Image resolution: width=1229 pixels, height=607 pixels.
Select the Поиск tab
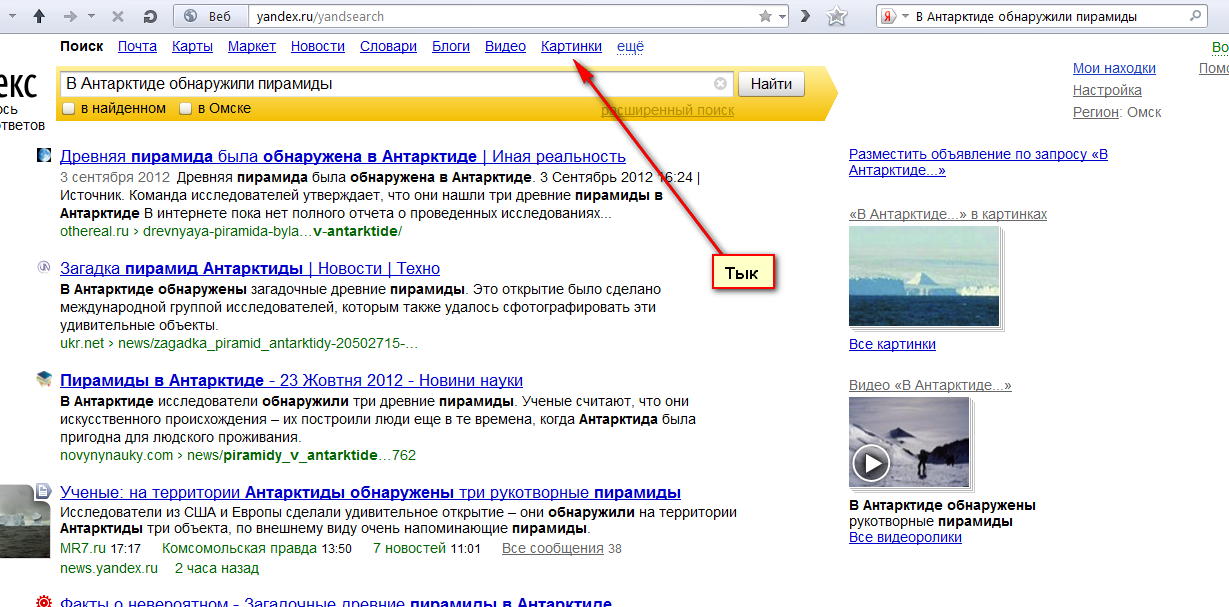pos(81,46)
